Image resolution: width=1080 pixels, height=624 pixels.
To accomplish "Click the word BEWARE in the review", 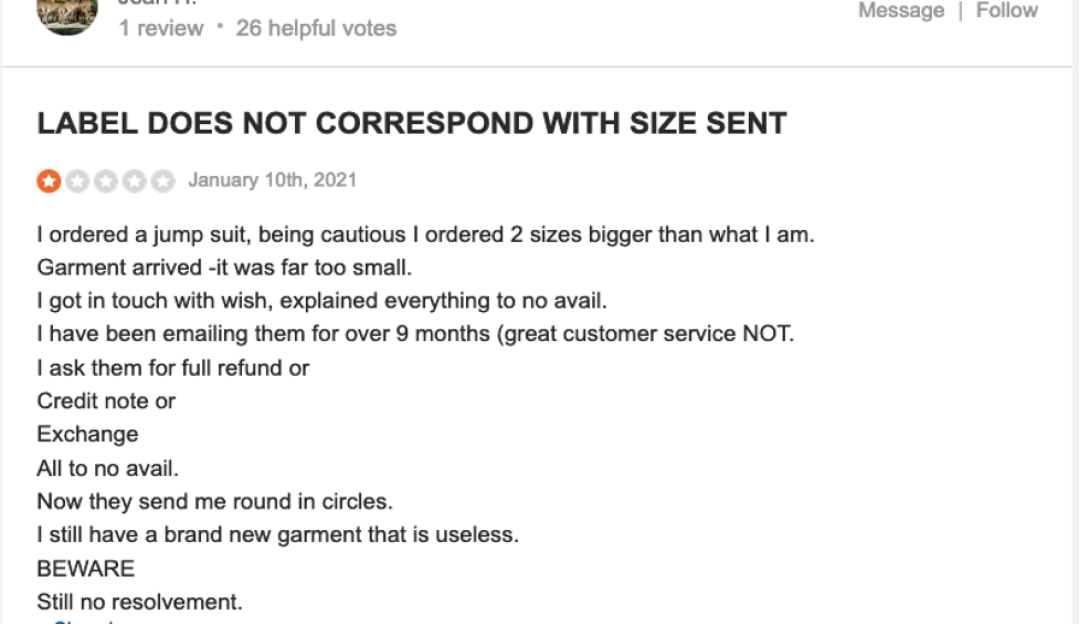I will pos(86,568).
